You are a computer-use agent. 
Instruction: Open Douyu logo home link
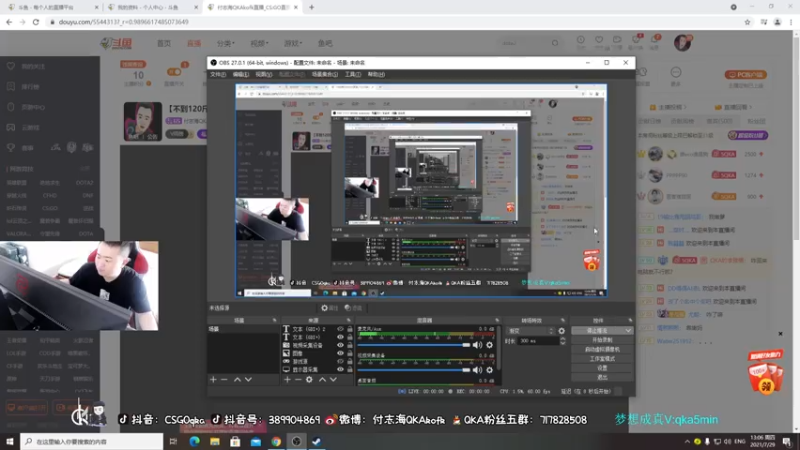[116, 43]
